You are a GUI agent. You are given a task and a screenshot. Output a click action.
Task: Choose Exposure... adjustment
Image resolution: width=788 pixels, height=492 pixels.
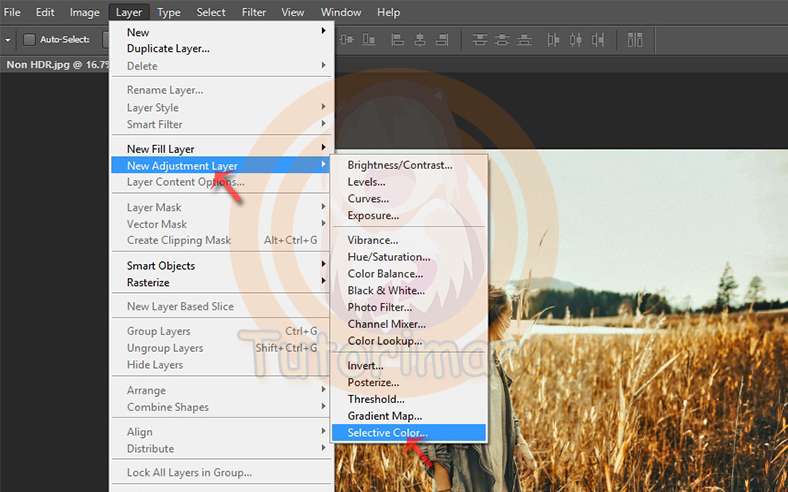click(x=409, y=215)
